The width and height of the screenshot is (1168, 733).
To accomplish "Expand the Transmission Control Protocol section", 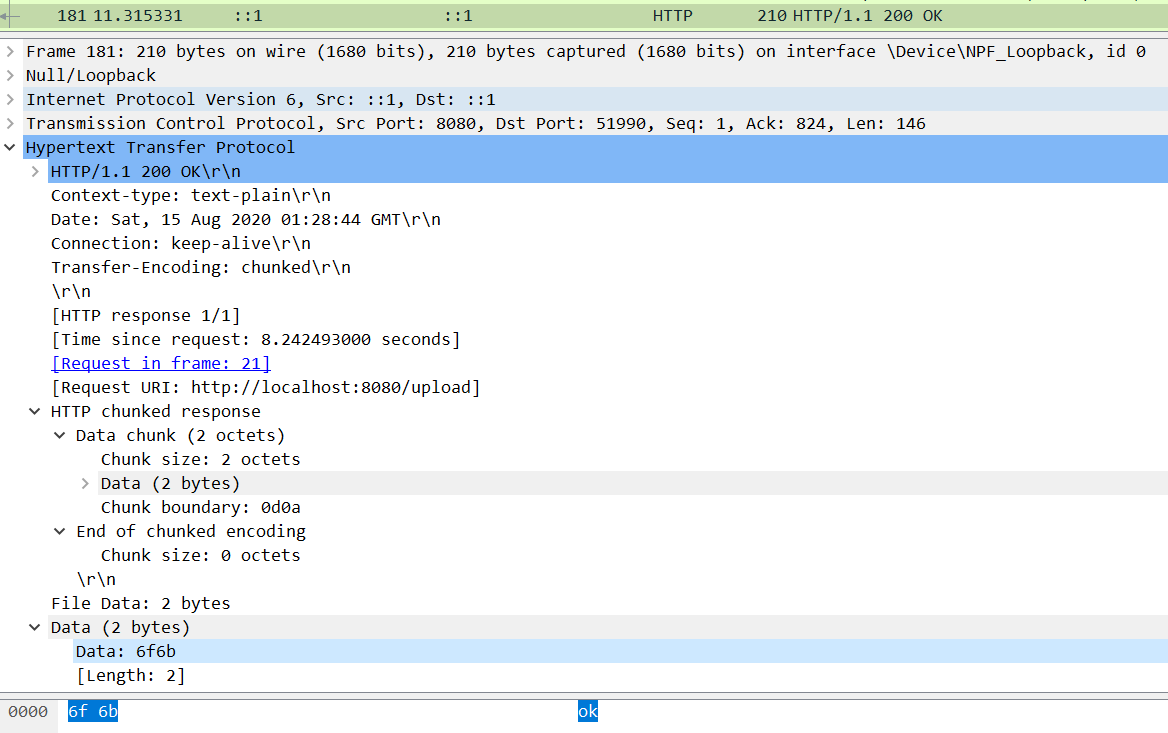I will coord(10,123).
